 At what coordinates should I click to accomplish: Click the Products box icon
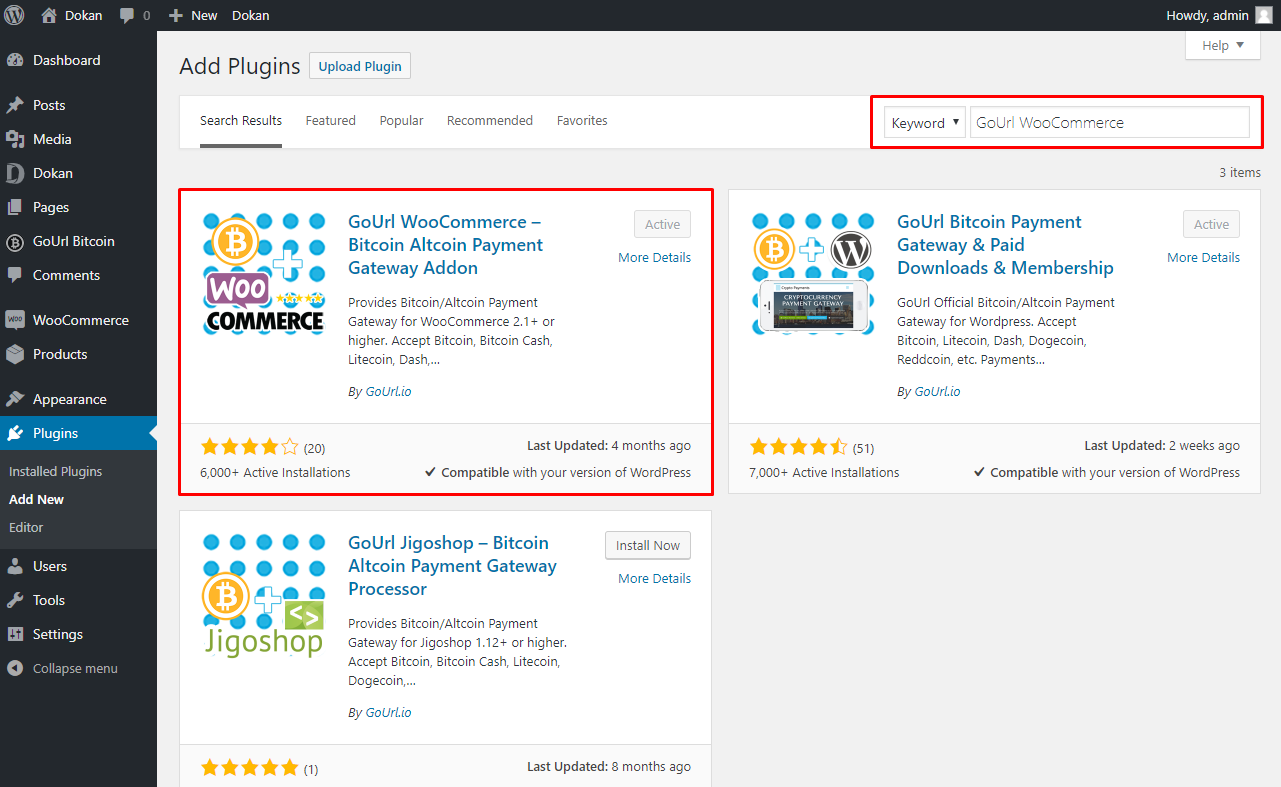15,354
